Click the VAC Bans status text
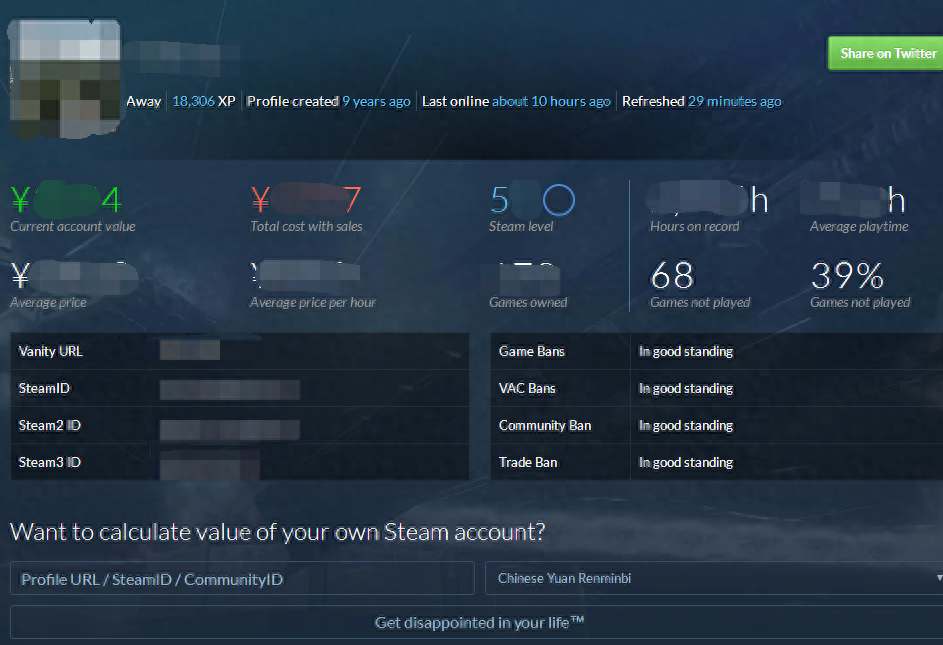Image resolution: width=943 pixels, height=645 pixels. (x=686, y=388)
